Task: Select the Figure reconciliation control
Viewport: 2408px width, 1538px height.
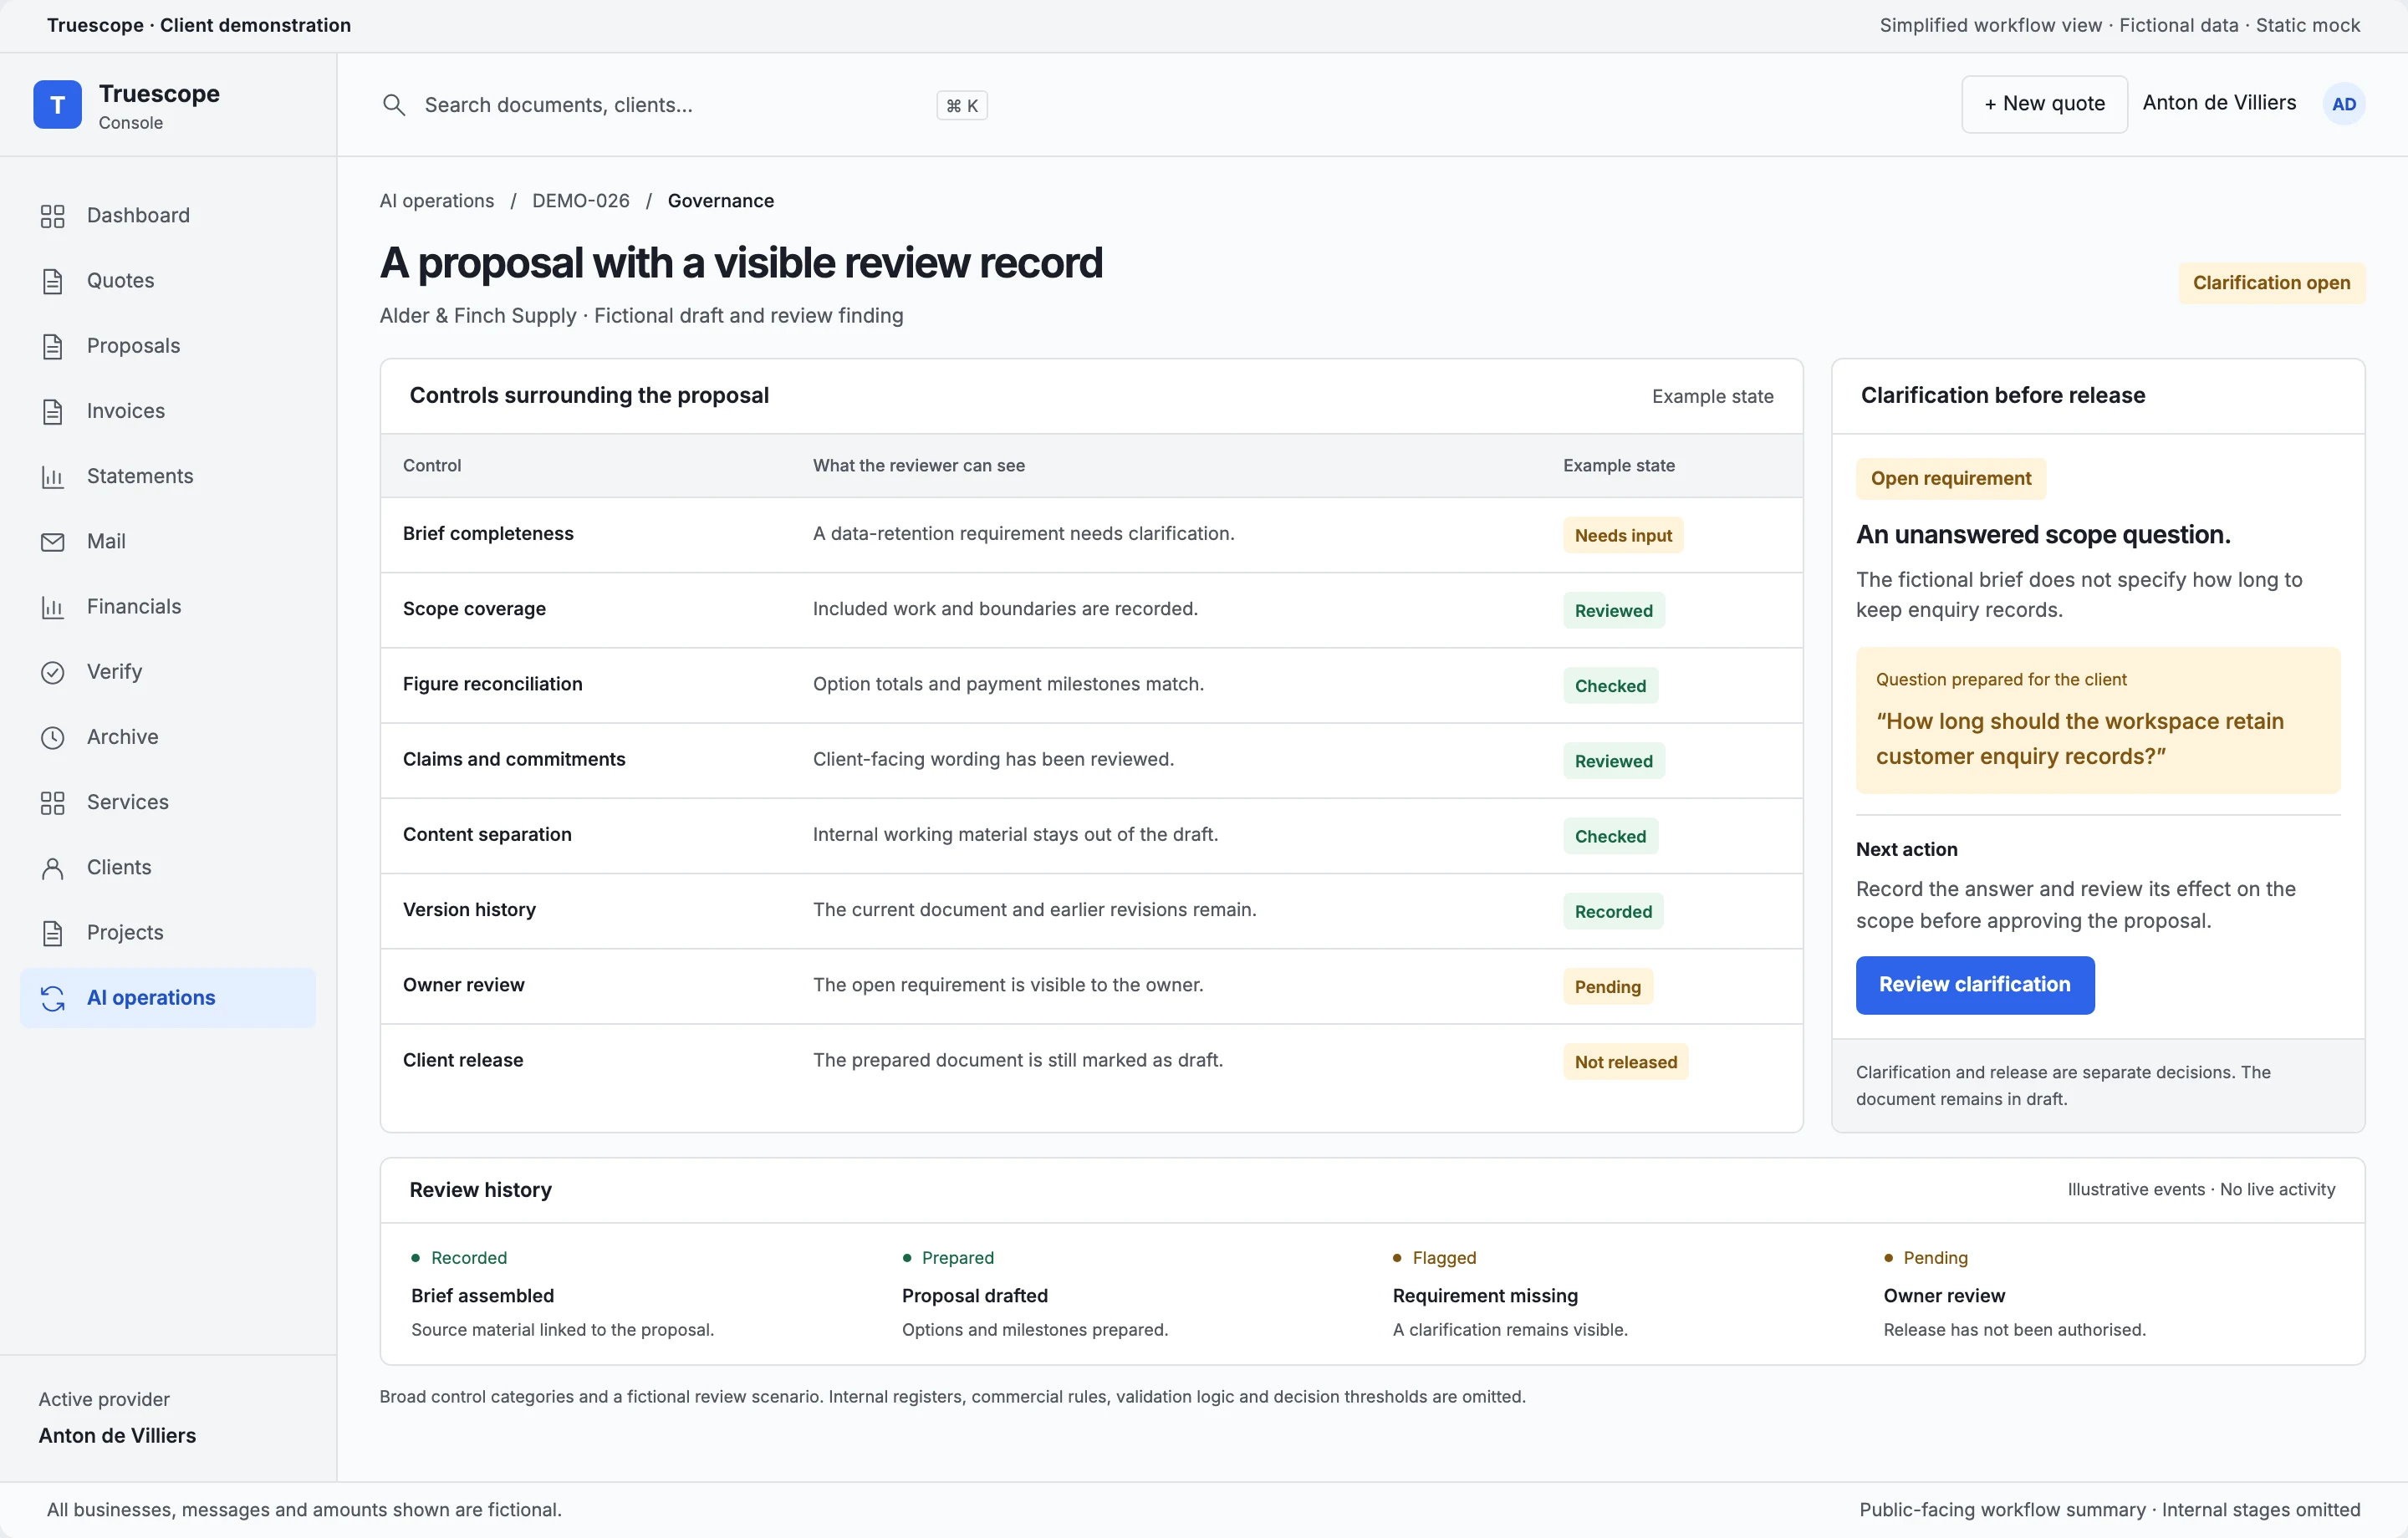Action: [1091, 685]
